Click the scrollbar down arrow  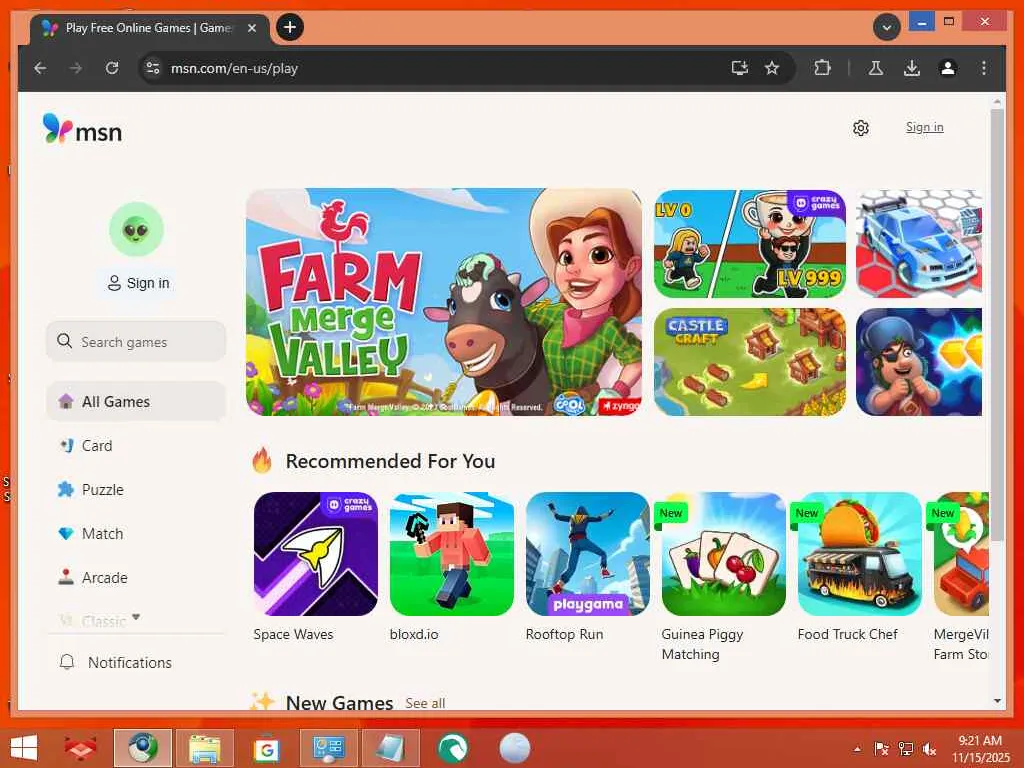point(997,701)
